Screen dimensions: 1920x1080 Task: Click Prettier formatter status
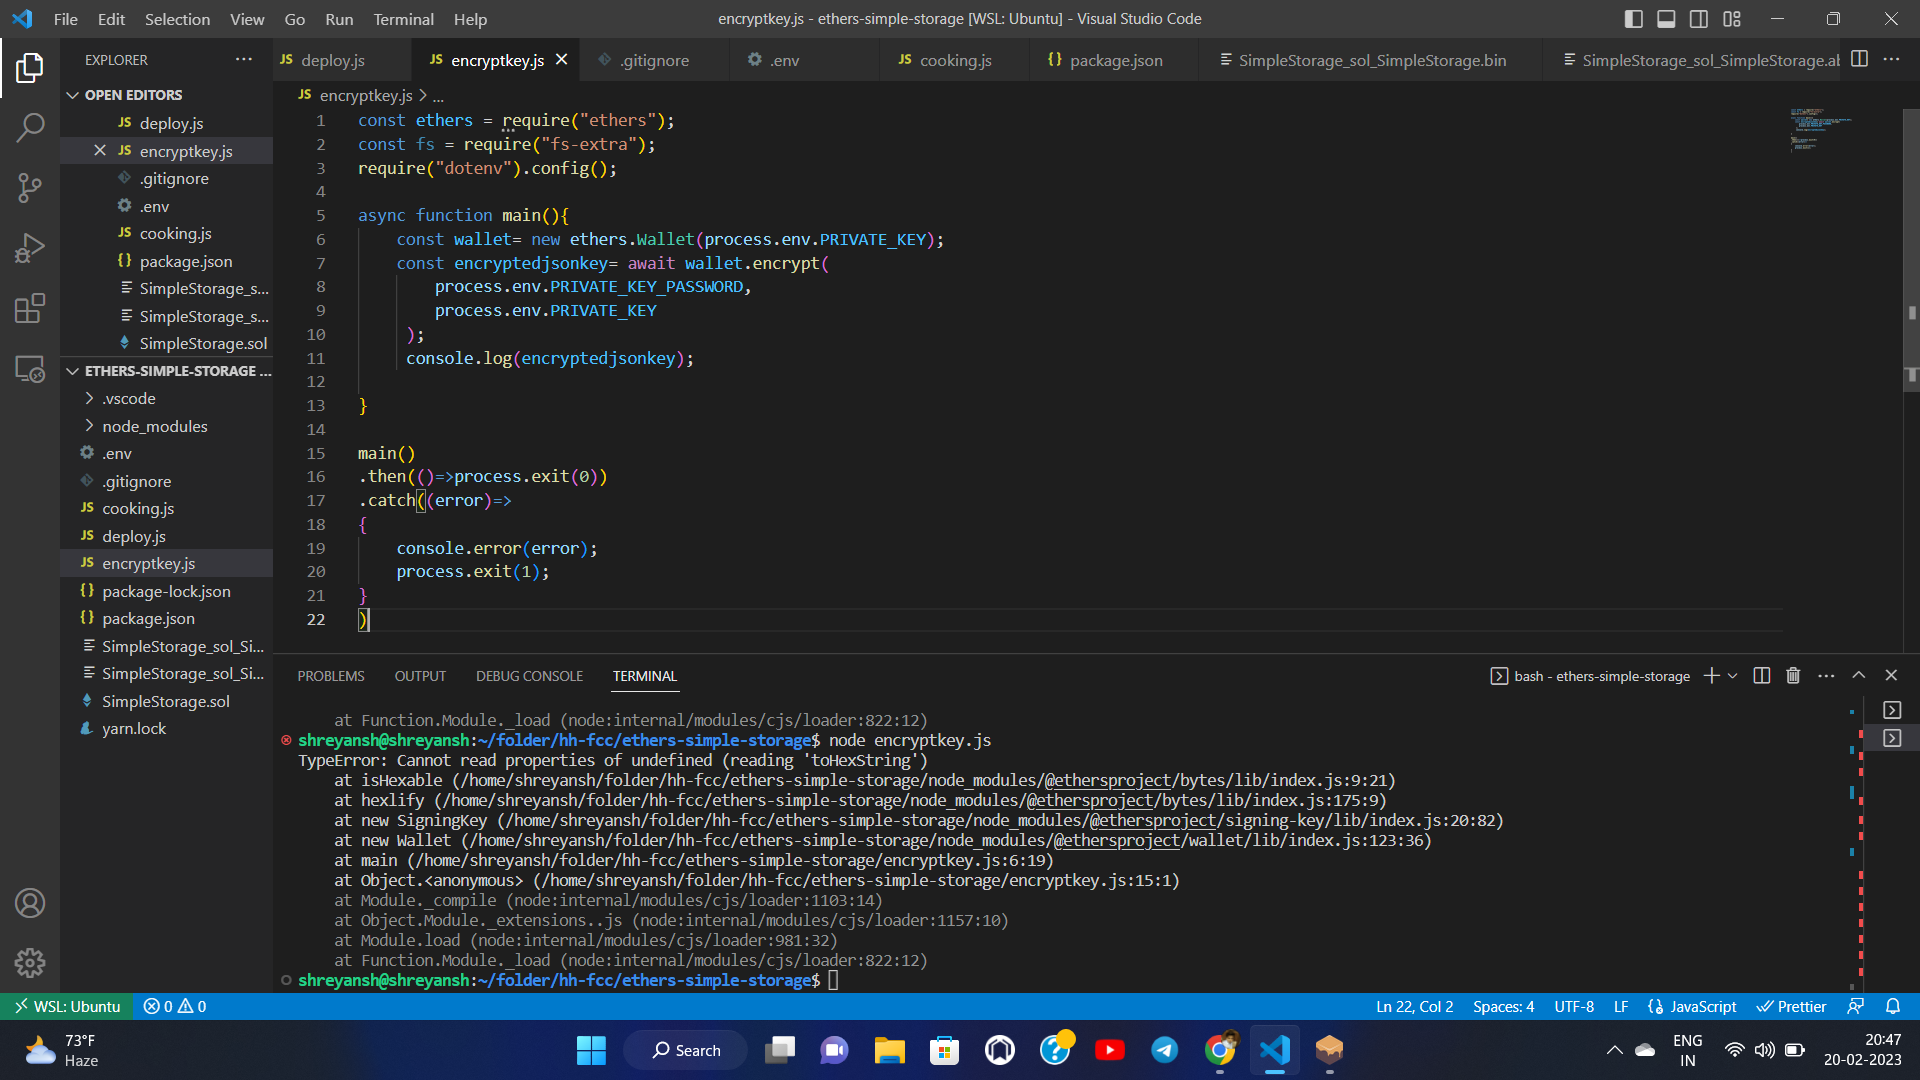coord(1792,1006)
